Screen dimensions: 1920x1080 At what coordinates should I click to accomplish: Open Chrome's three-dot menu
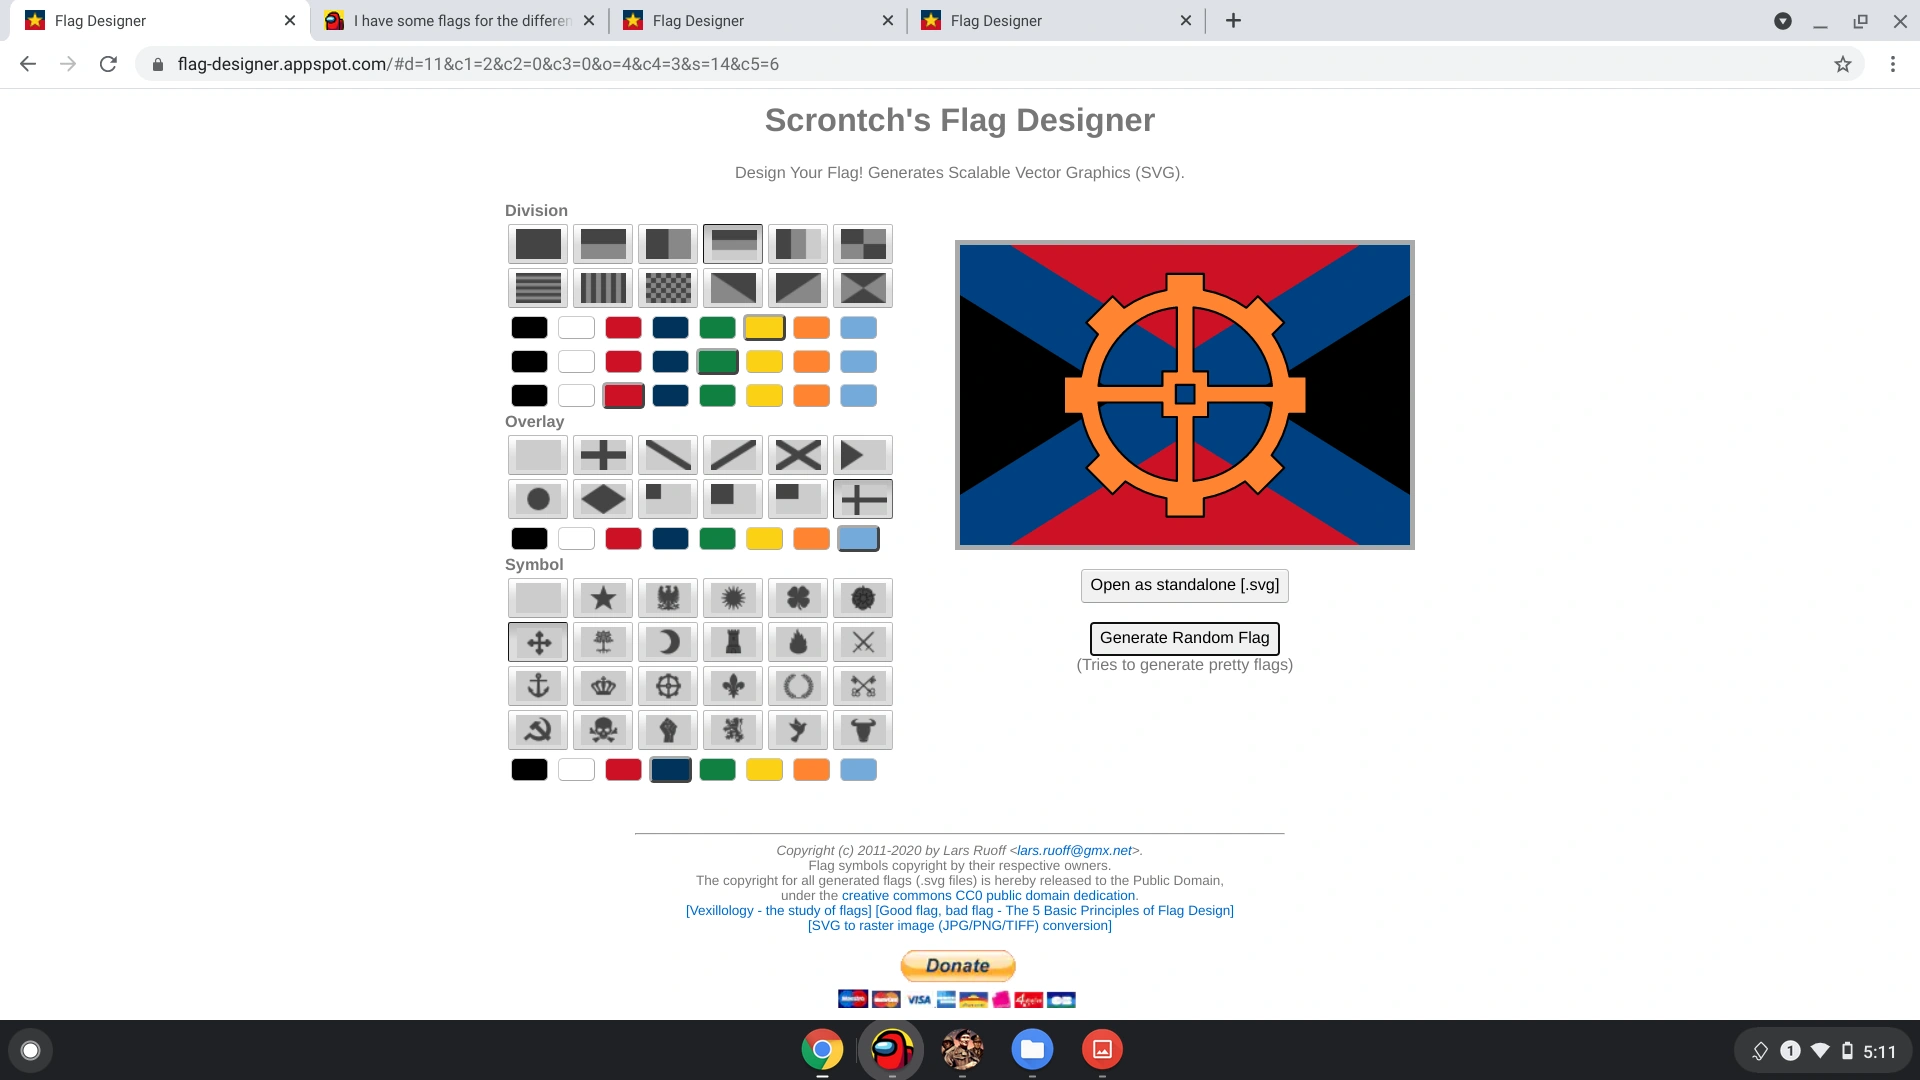1891,64
